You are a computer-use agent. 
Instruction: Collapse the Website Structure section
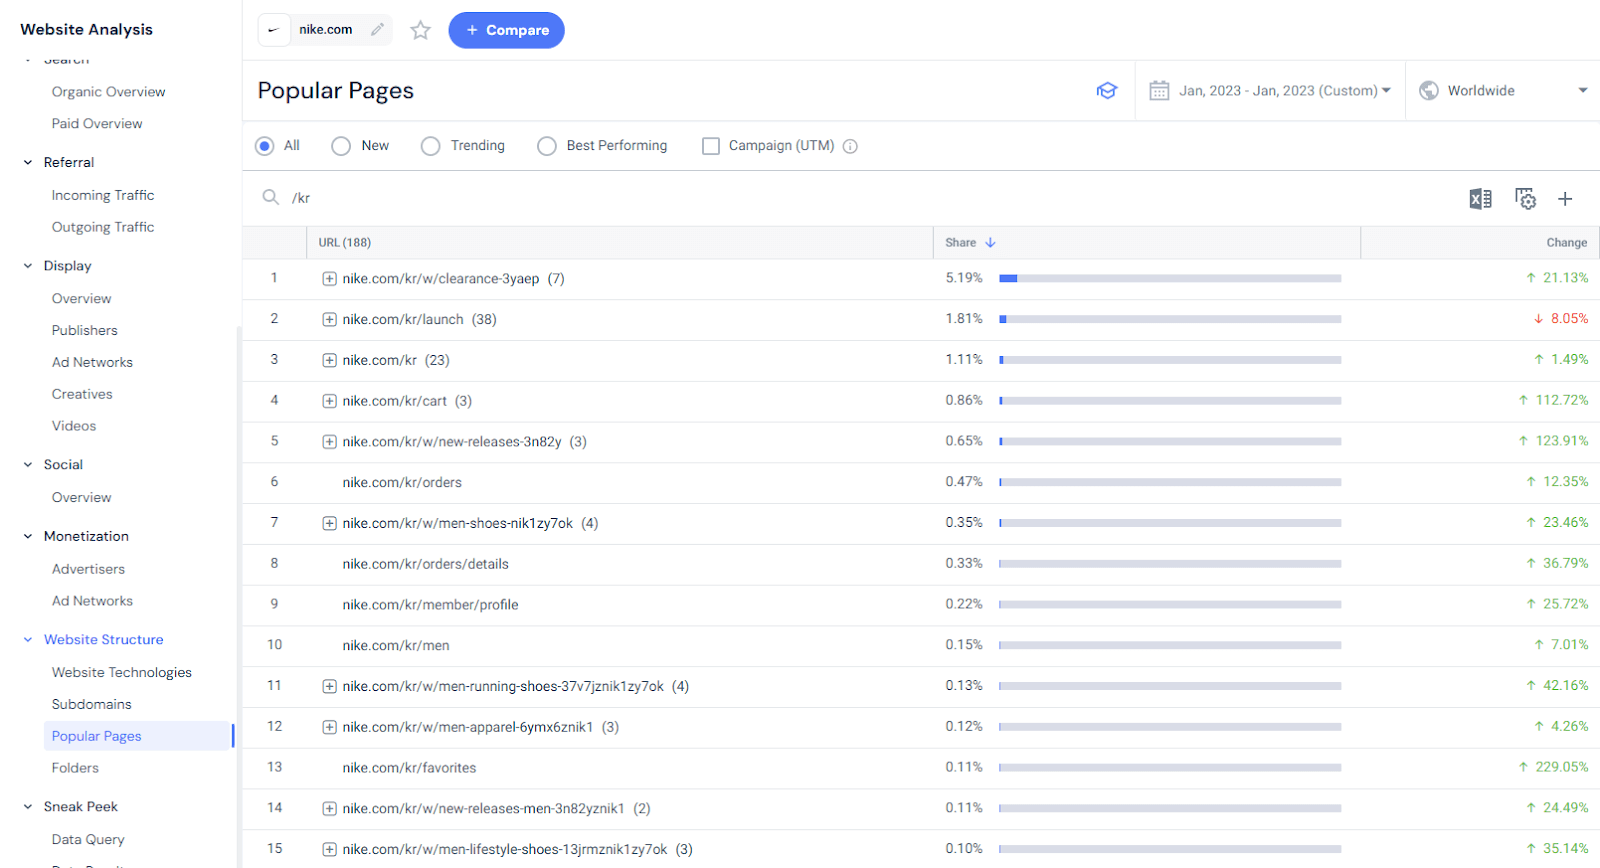point(28,640)
